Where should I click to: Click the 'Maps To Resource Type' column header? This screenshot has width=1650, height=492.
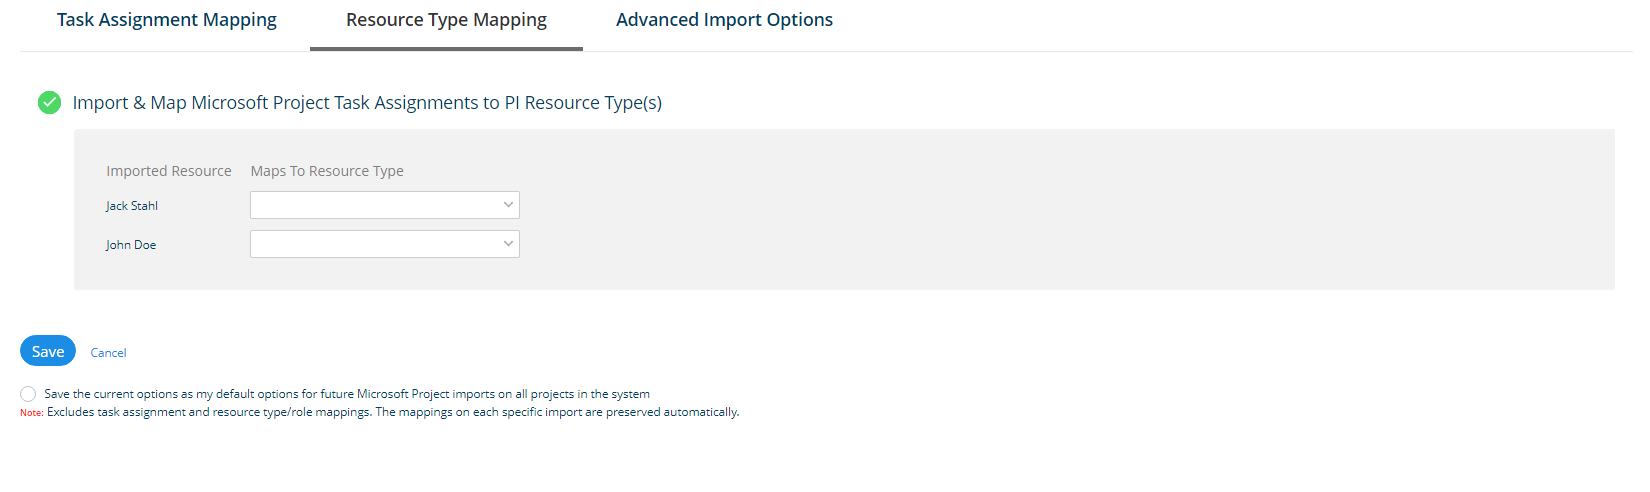point(327,171)
